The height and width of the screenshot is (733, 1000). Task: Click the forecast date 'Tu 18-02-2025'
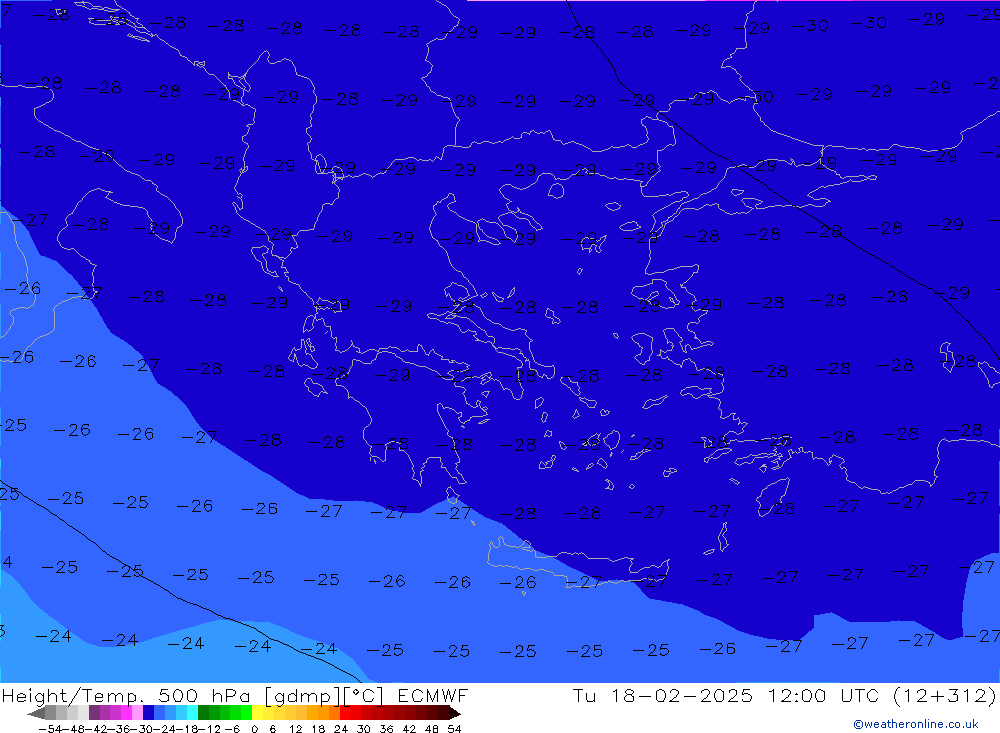(662, 695)
